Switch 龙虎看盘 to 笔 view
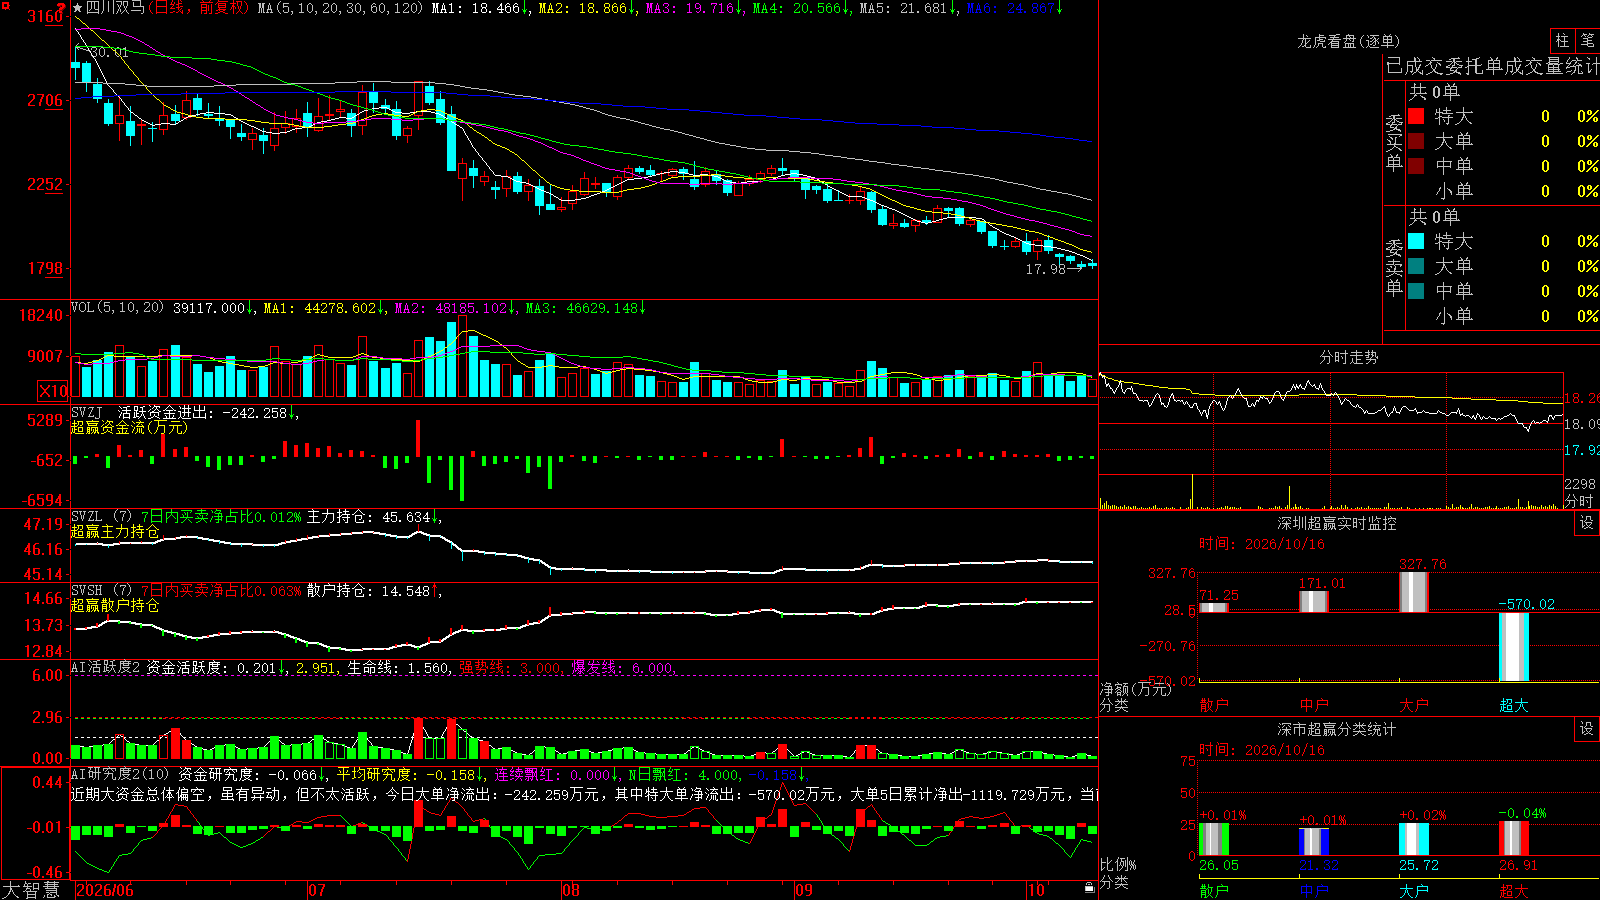This screenshot has width=1600, height=900. pyautogui.click(x=1587, y=40)
